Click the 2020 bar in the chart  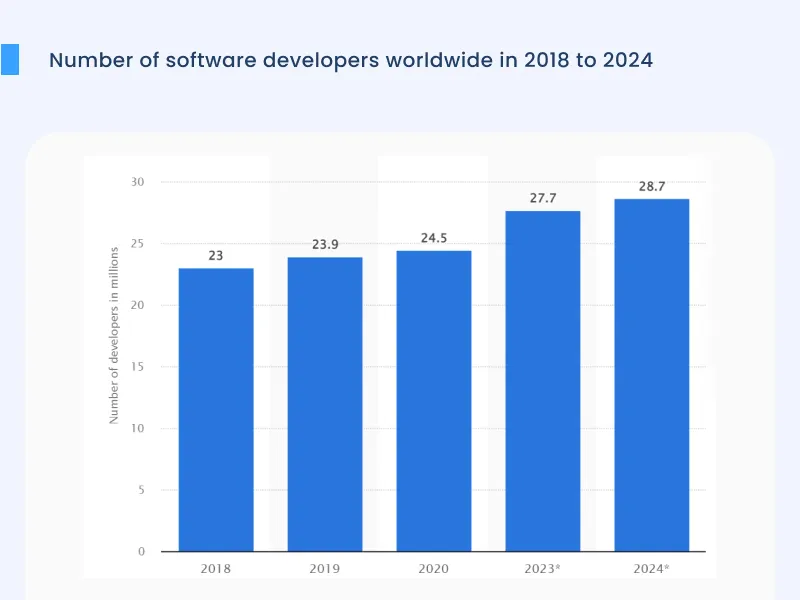coord(436,398)
